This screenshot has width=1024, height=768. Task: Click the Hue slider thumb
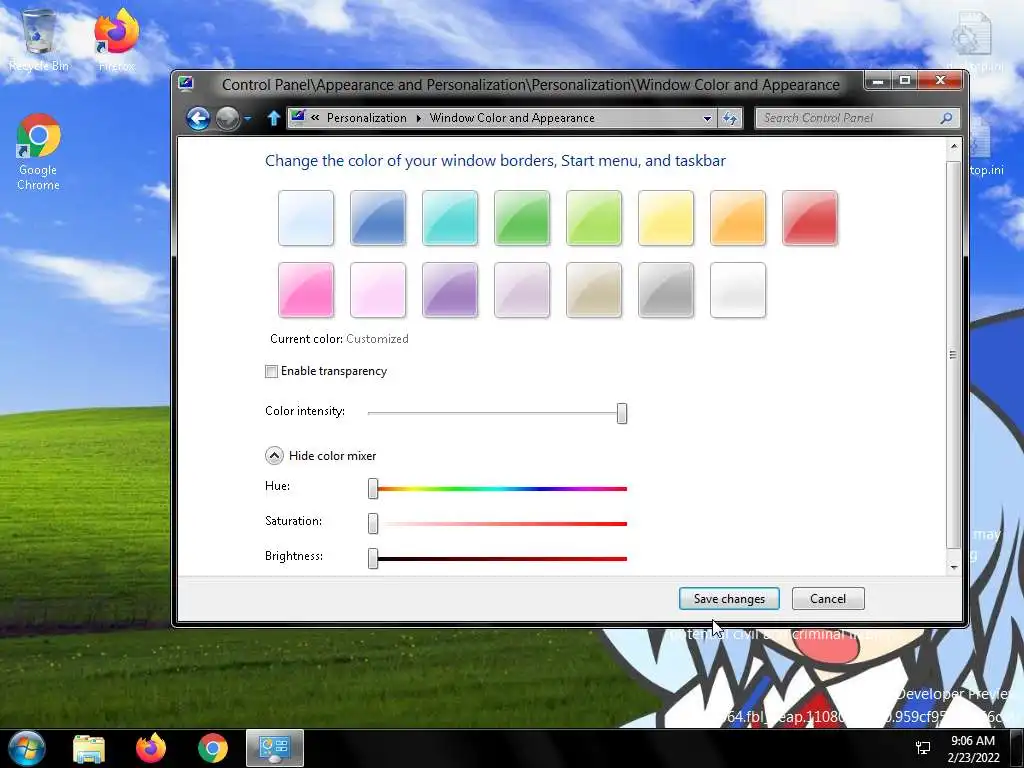coord(373,488)
